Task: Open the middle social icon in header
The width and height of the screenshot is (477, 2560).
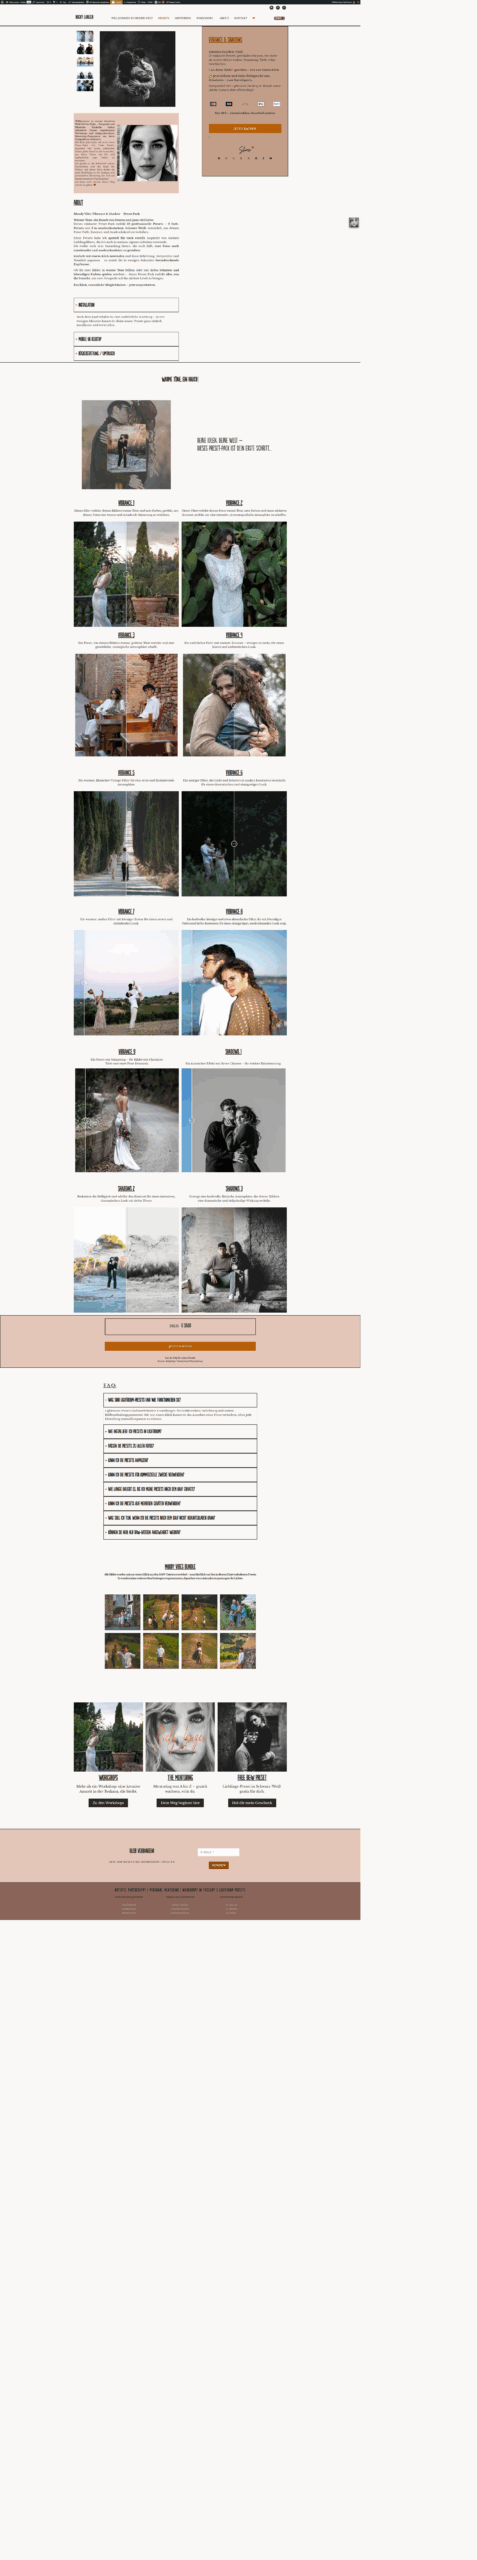Action: [278, 8]
